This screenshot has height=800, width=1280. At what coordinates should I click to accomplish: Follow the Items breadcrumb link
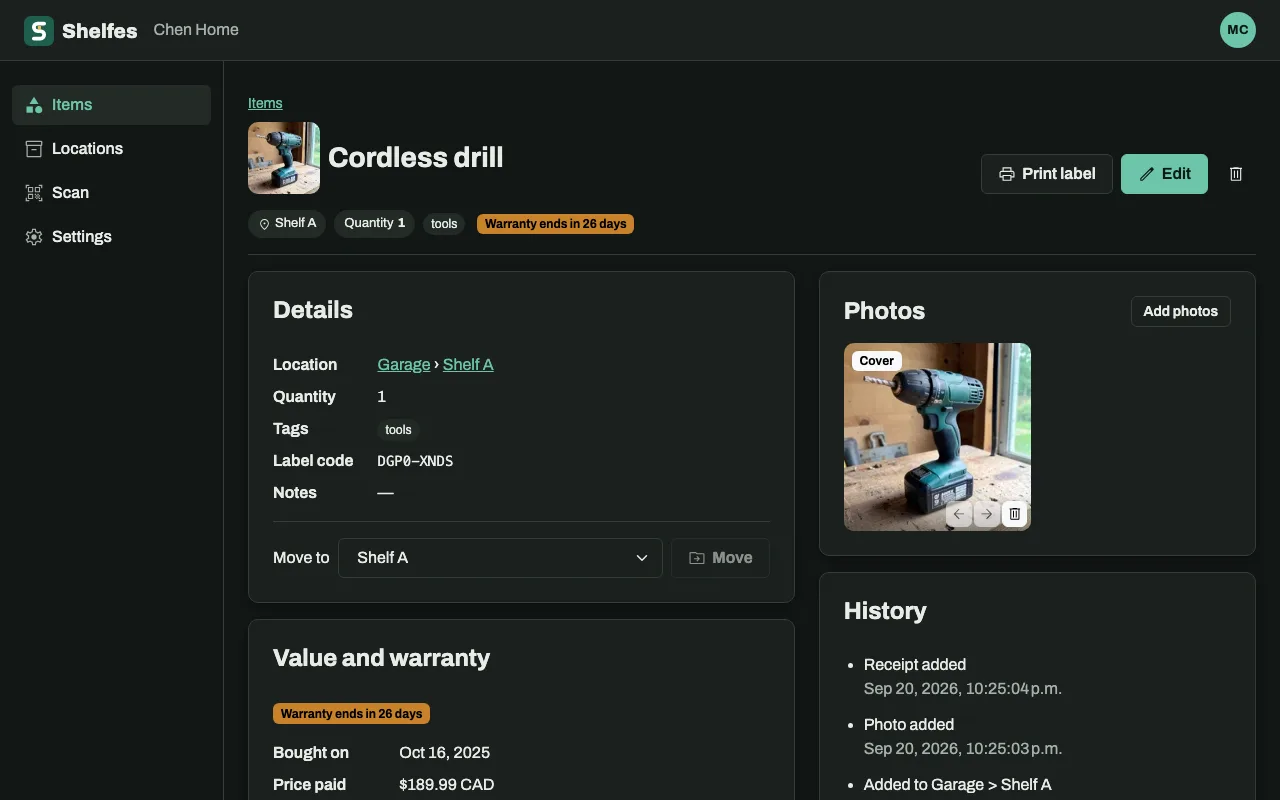[x=265, y=103]
